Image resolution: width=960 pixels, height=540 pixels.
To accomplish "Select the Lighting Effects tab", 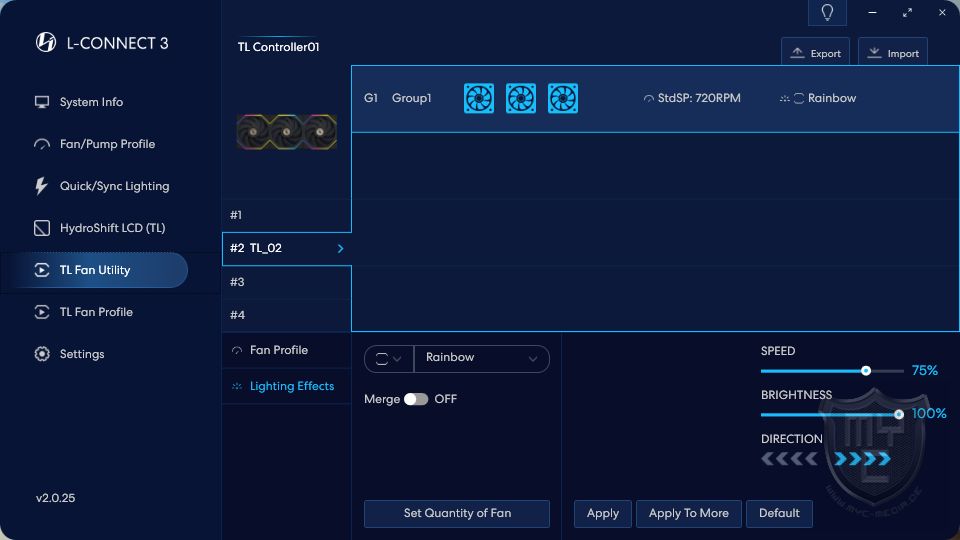I will click(x=286, y=386).
